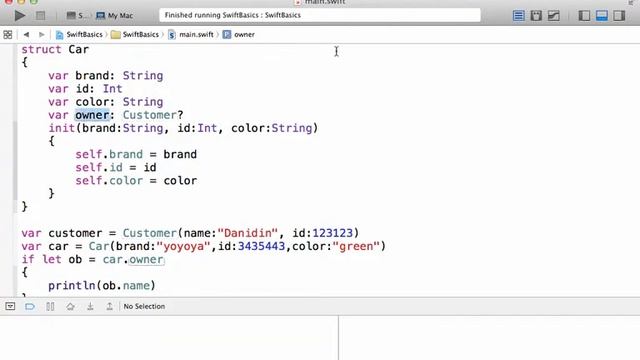Pause program execution in debug bar
Viewport: 640px width, 360px height.
click(50, 306)
